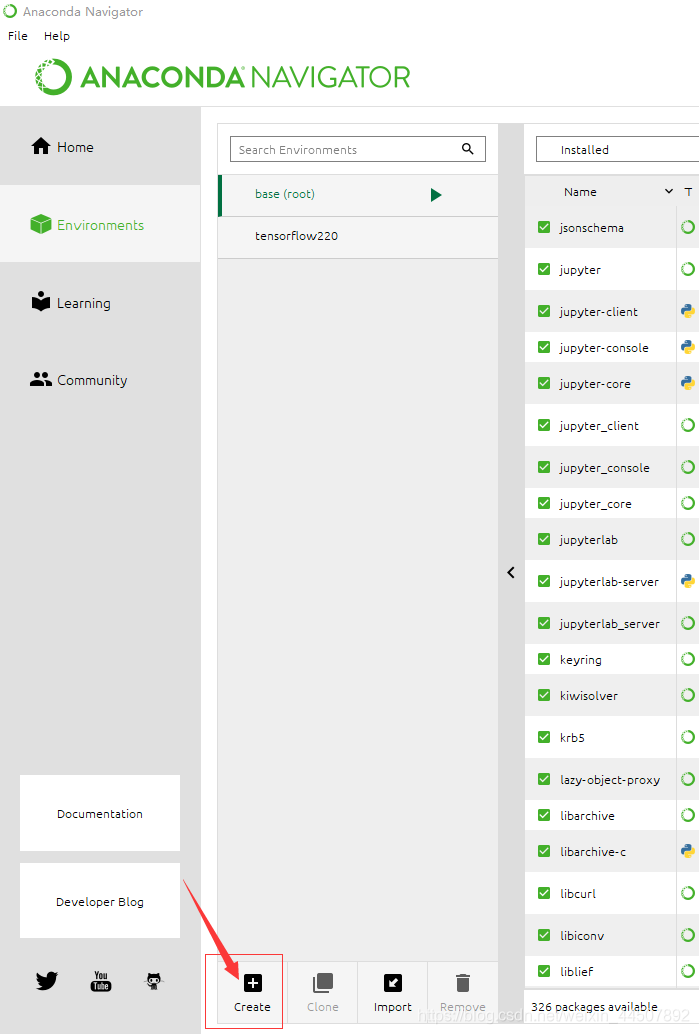
Task: Click the T column header
Action: (688, 191)
